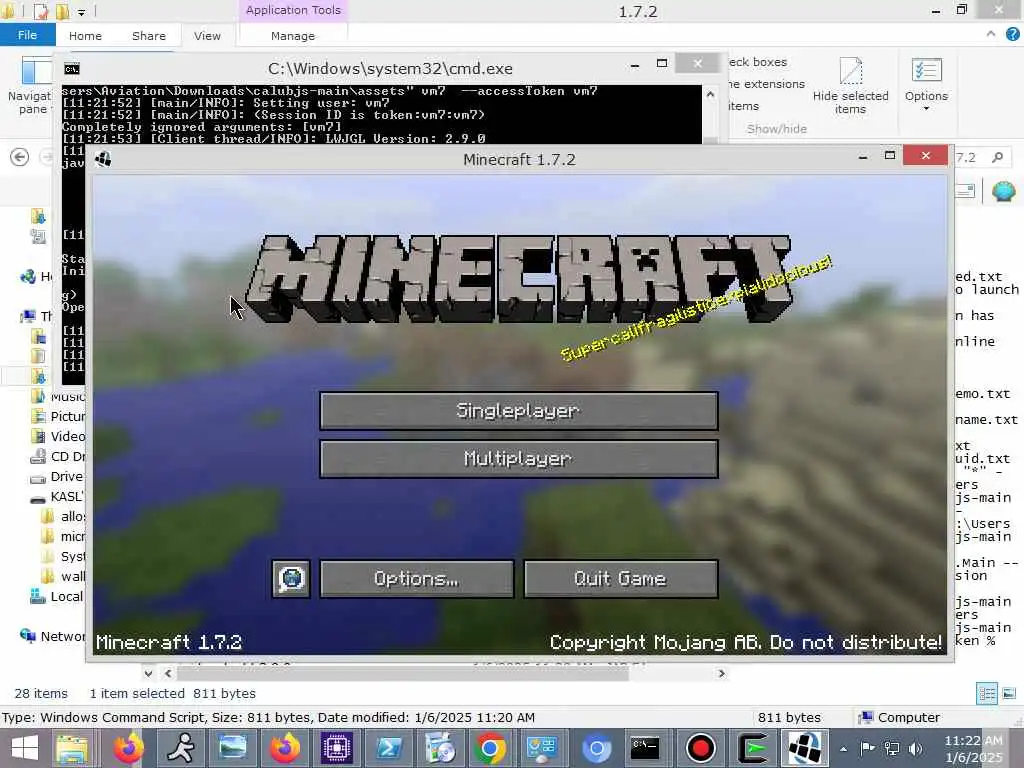Open the Explorer File tab
Screen dimensions: 1024x768
[27, 35]
